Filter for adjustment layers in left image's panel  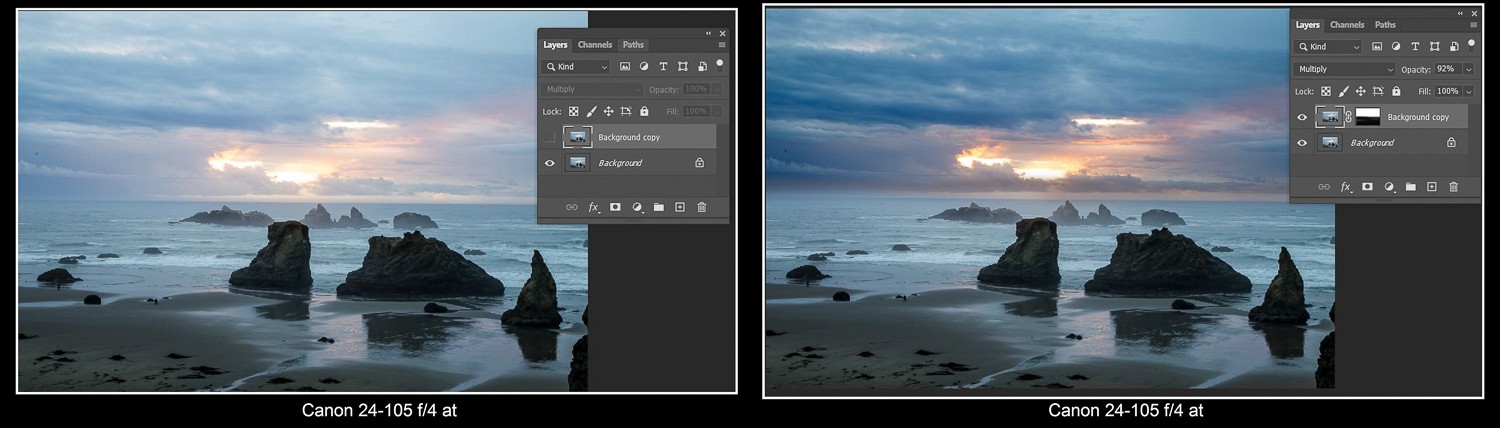(644, 67)
